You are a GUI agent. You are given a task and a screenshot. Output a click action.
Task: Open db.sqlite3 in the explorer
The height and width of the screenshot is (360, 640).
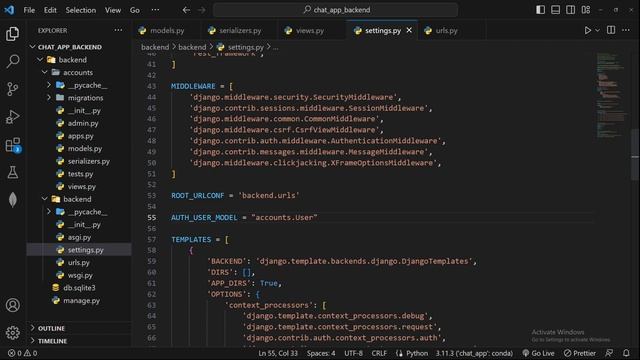[79, 288]
